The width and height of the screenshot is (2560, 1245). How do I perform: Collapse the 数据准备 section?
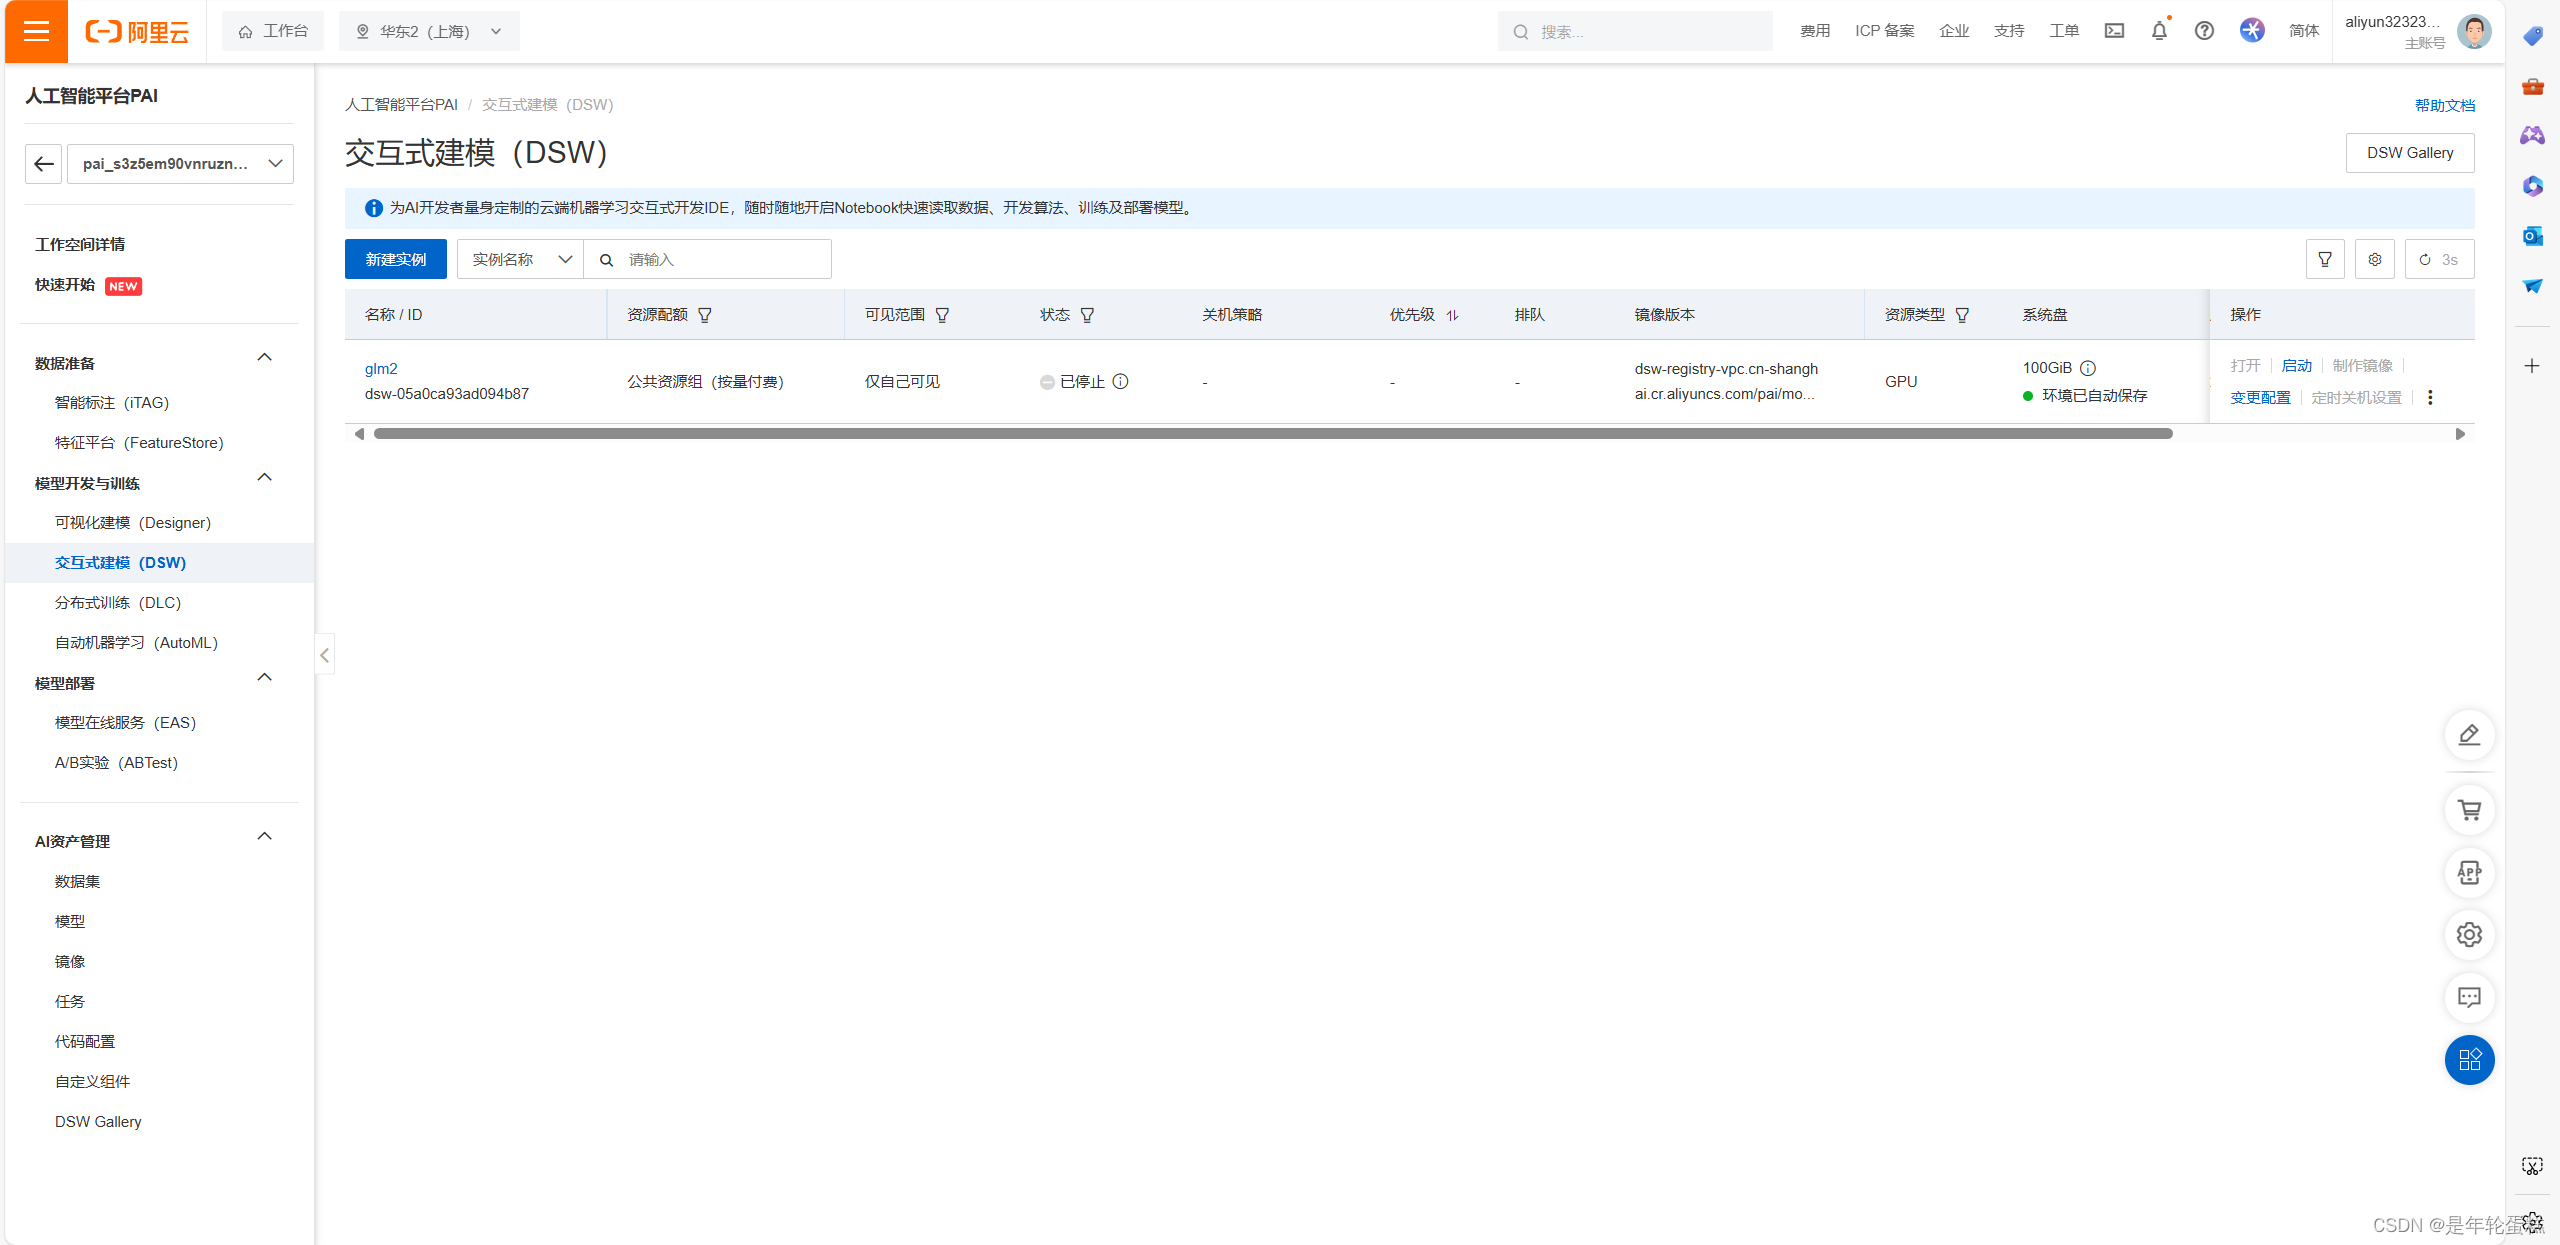[x=264, y=358]
